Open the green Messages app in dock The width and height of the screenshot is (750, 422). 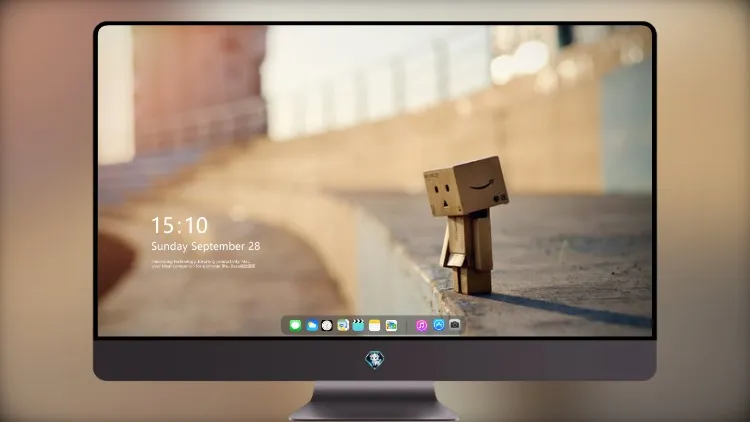pyautogui.click(x=295, y=326)
